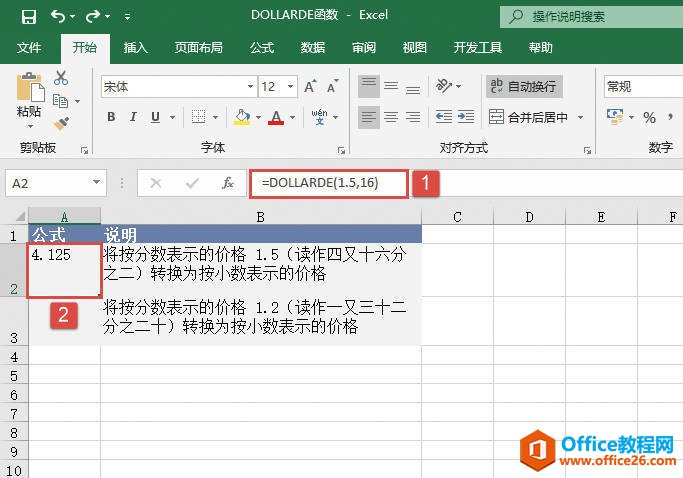This screenshot has width=683, height=478.
Task: Click the Decrease Indent icon
Action: point(444,117)
